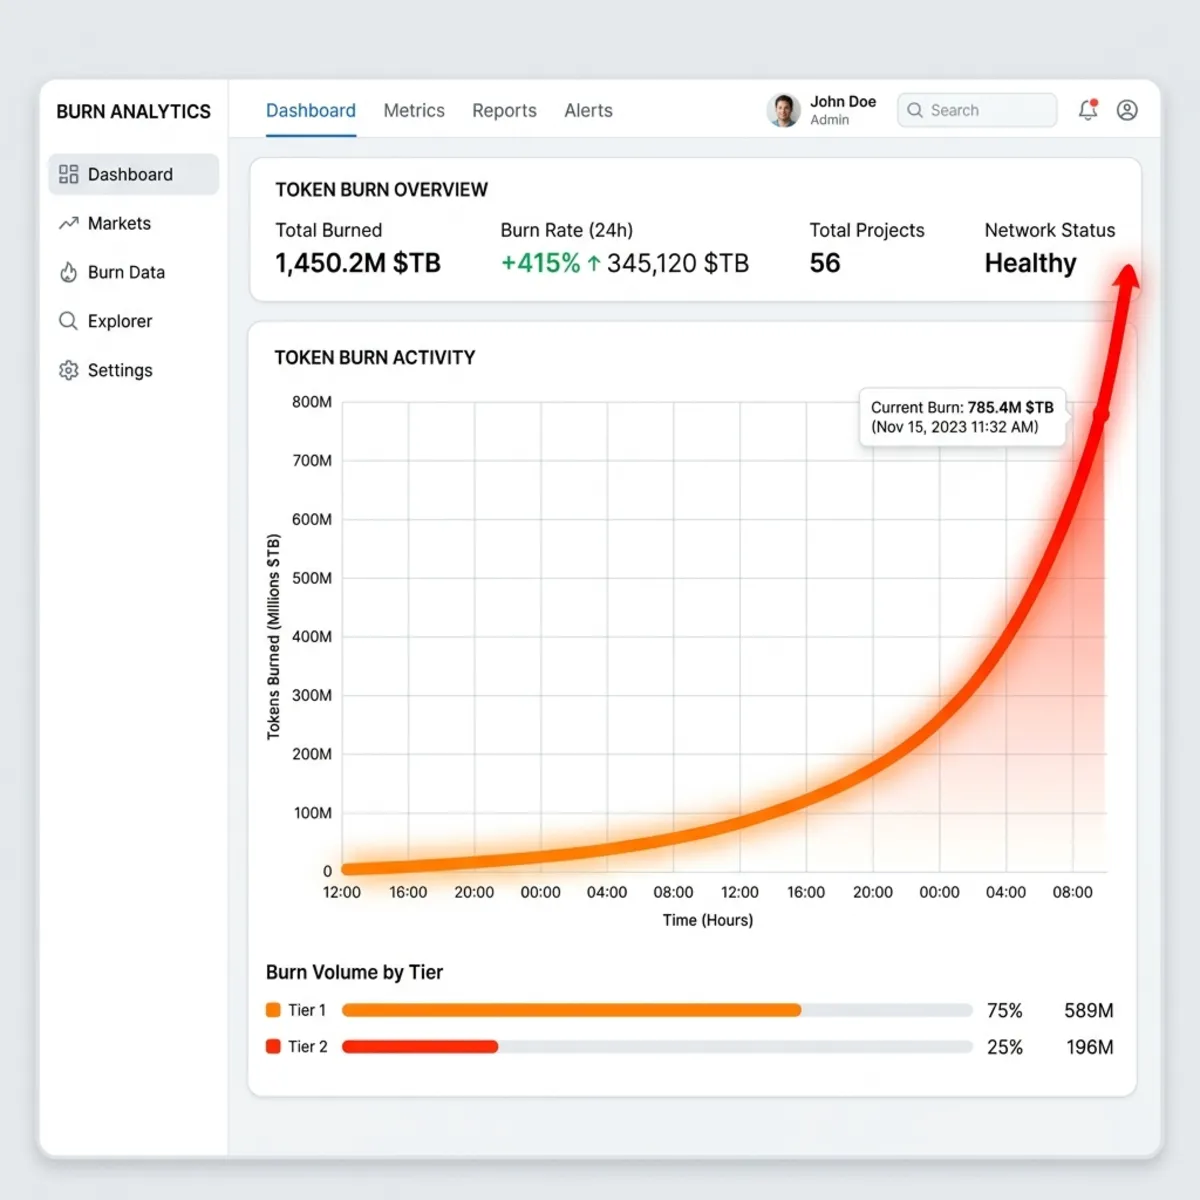
Task: Click the 345,120 $TB burn amount
Action: 678,263
